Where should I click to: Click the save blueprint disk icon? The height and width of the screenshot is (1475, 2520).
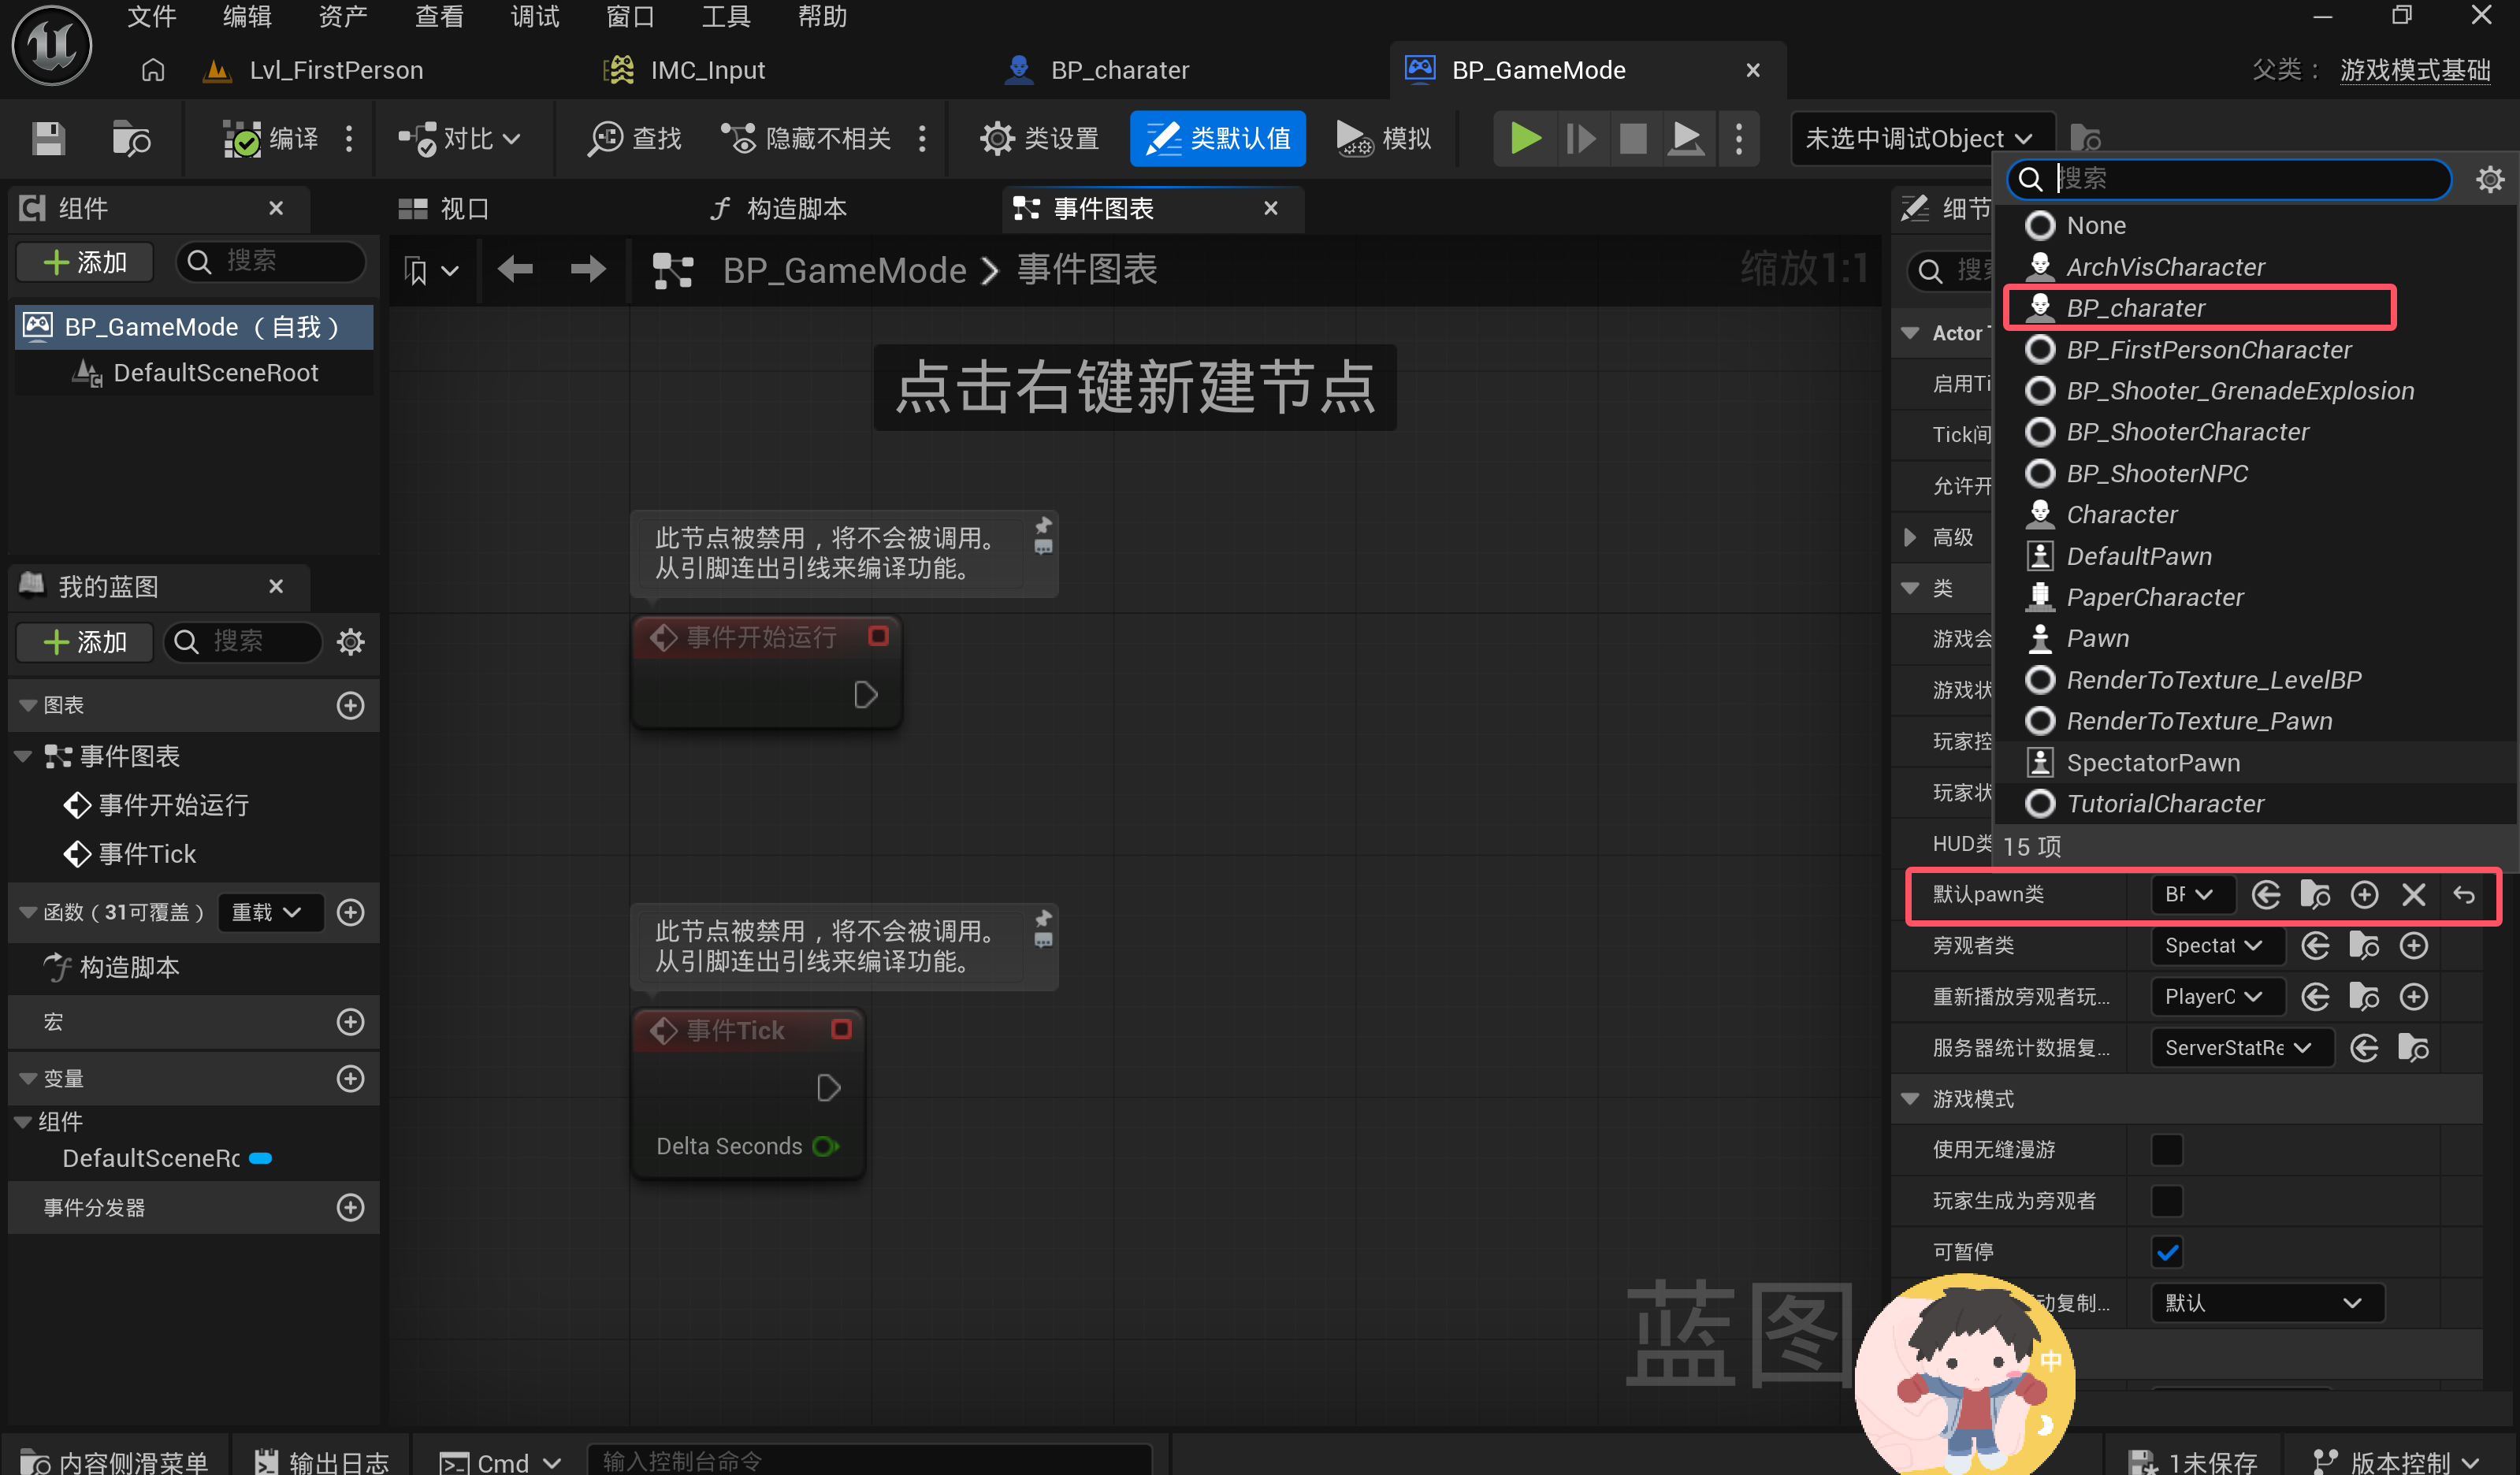point(47,138)
